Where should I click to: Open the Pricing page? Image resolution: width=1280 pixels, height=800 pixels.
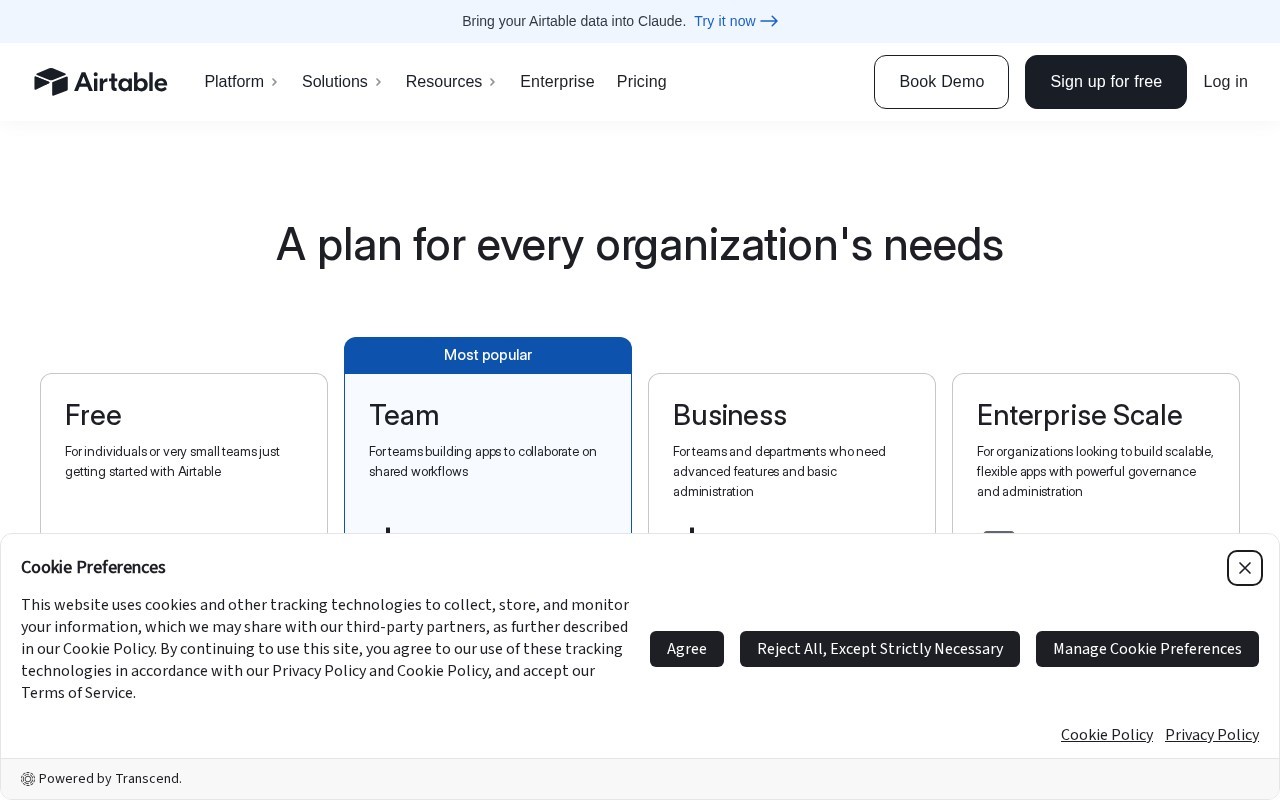click(642, 82)
